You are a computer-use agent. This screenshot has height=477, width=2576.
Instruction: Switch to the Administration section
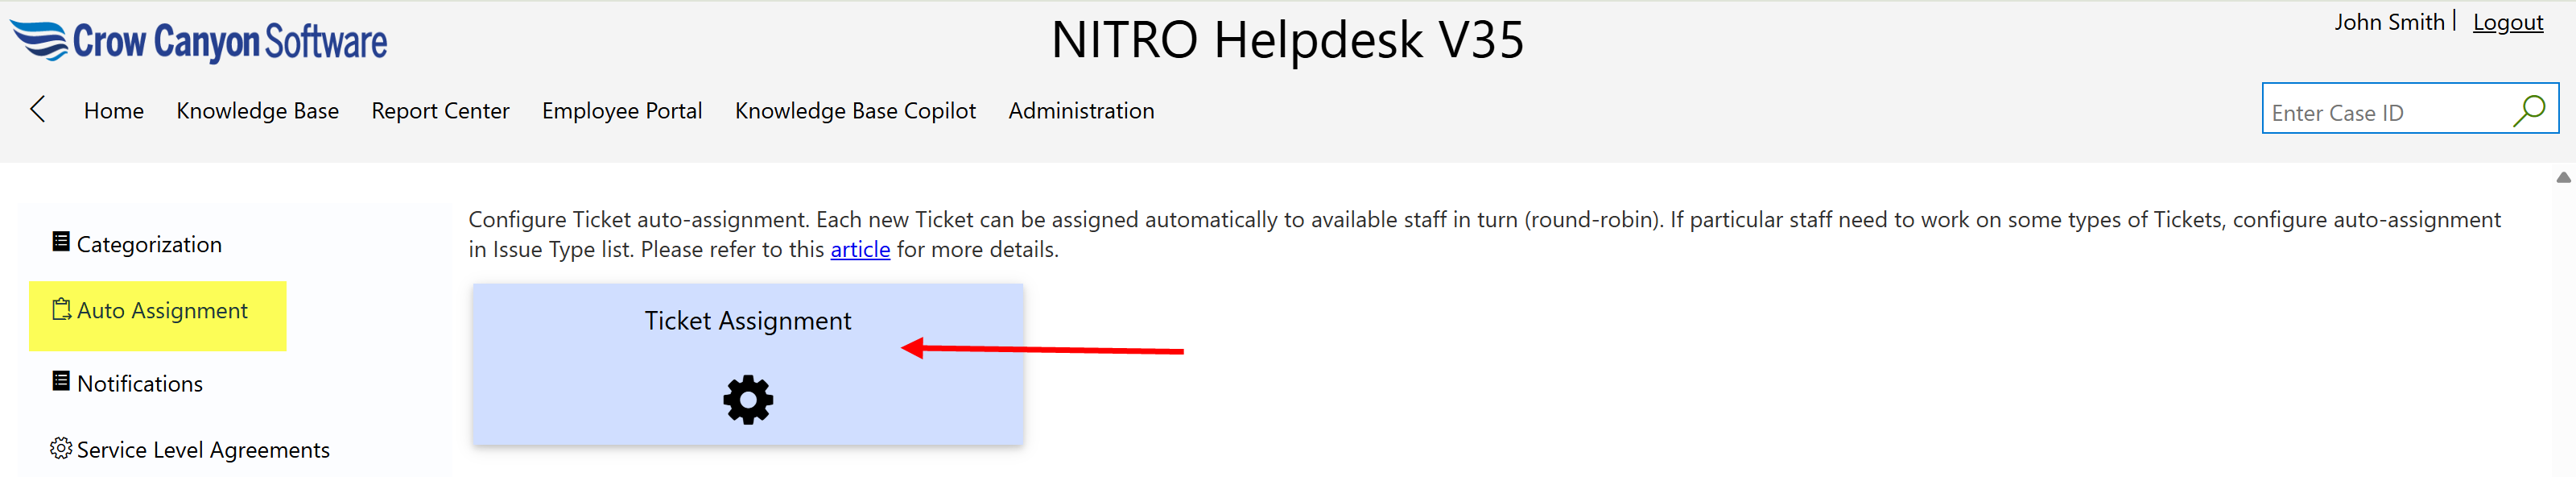1081,110
